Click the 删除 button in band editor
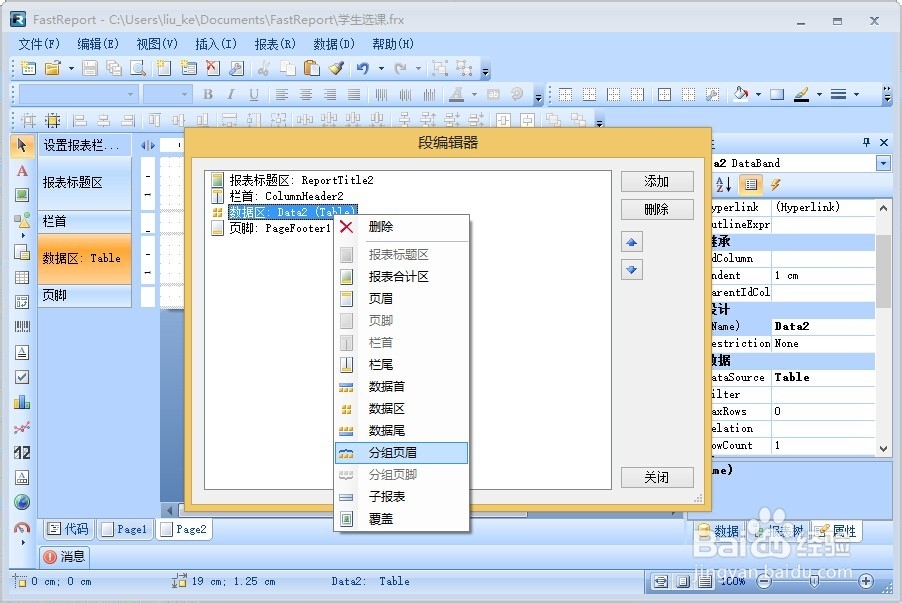902x603 pixels. click(x=657, y=209)
